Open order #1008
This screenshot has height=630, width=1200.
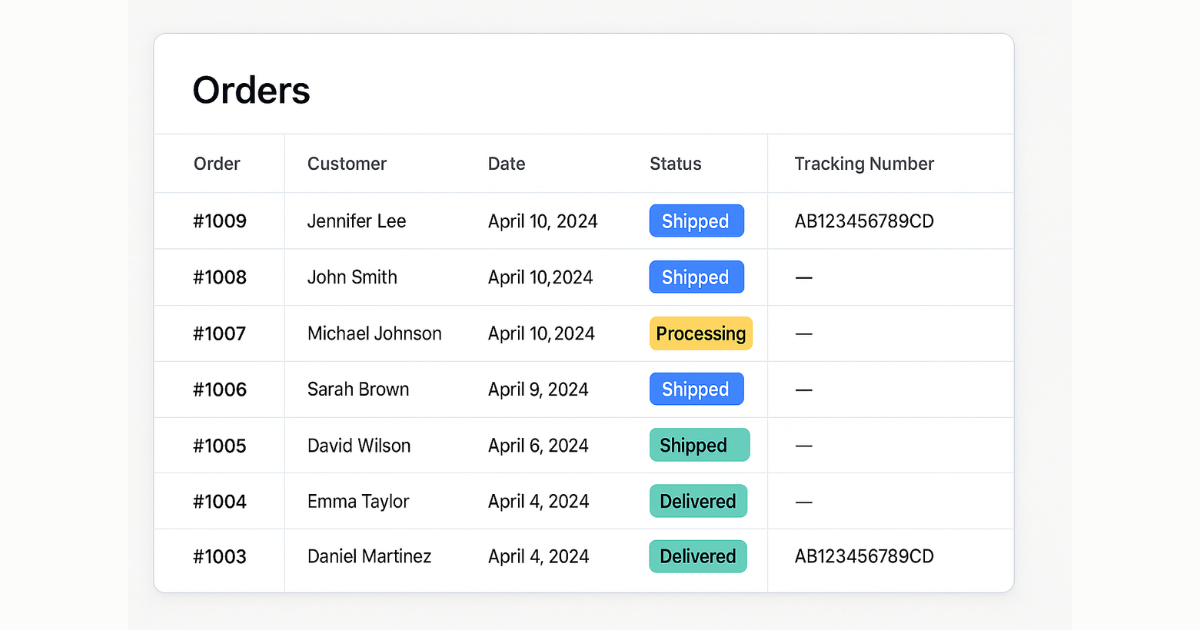(x=220, y=277)
